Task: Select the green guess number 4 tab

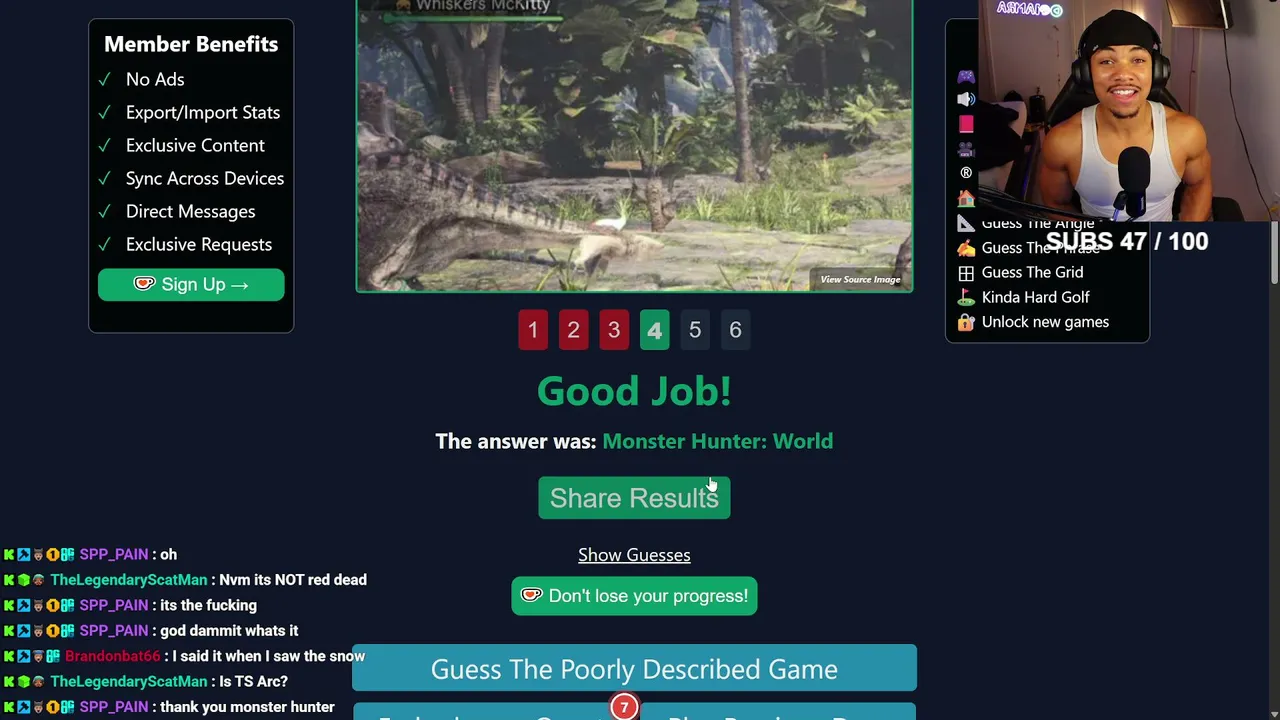Action: coord(654,330)
